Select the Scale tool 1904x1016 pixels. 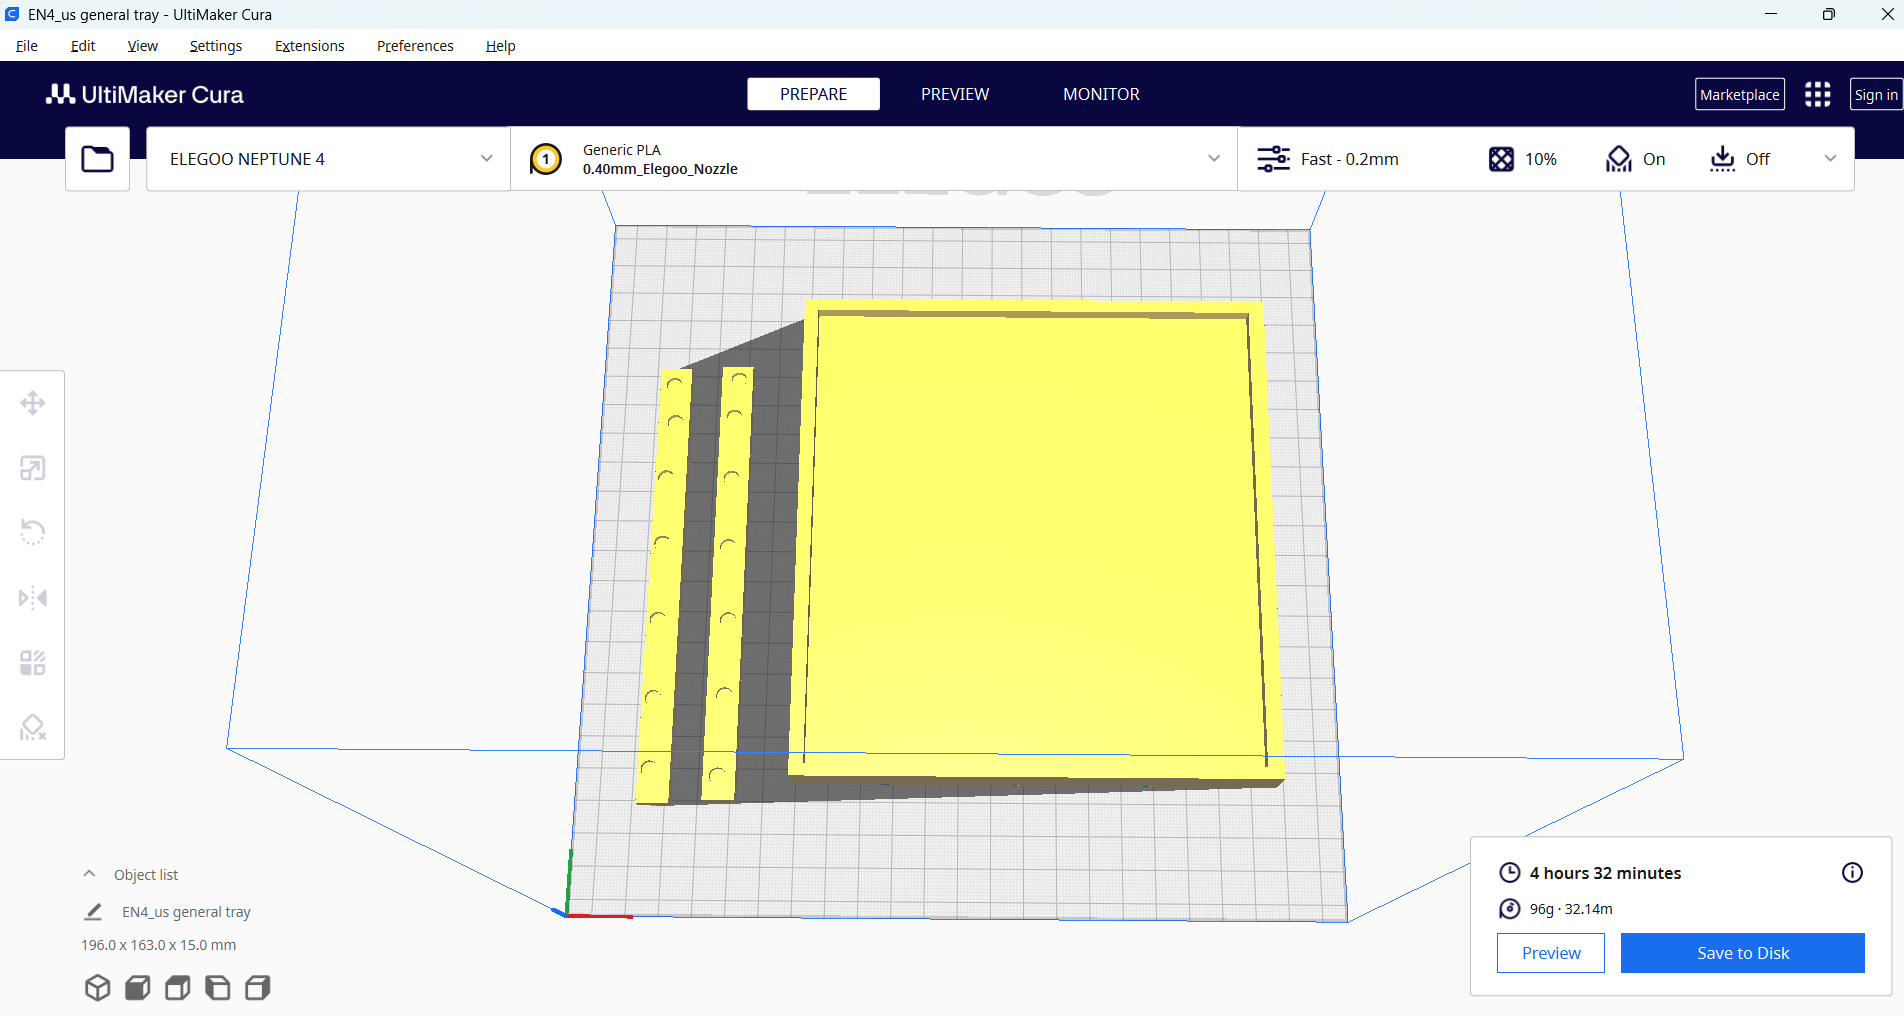(x=33, y=468)
